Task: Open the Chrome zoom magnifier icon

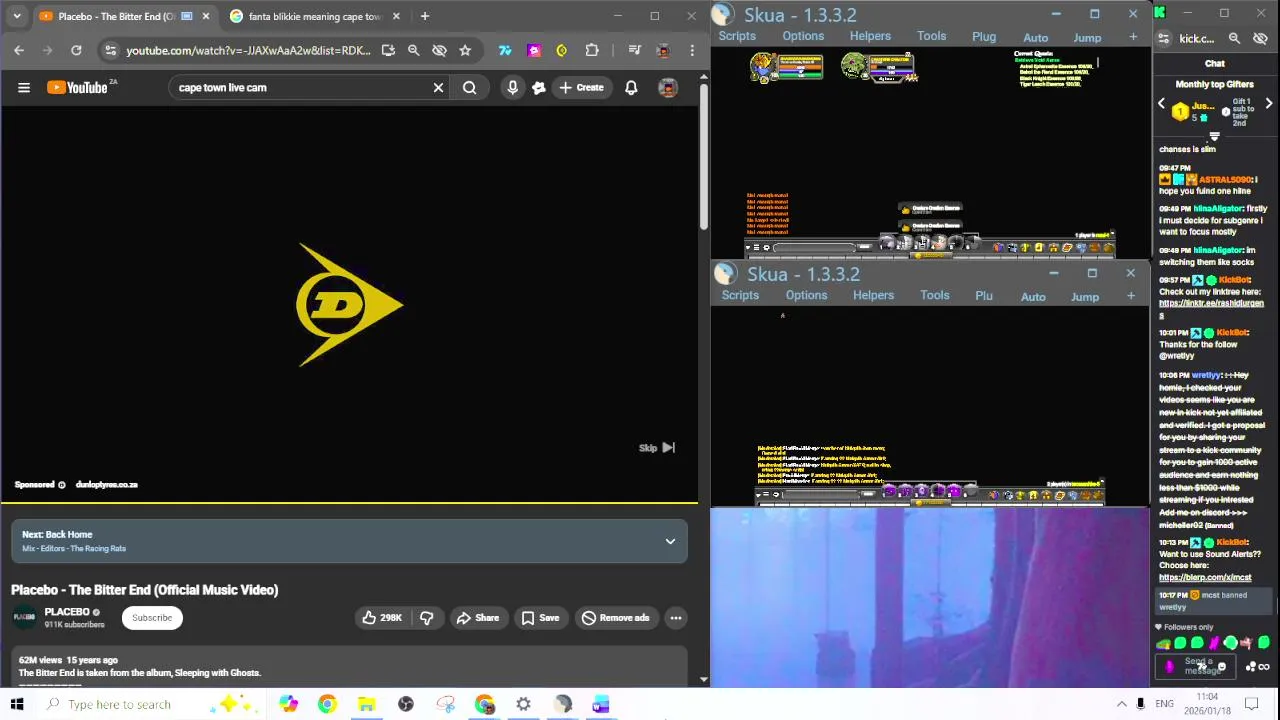Action: [413, 50]
